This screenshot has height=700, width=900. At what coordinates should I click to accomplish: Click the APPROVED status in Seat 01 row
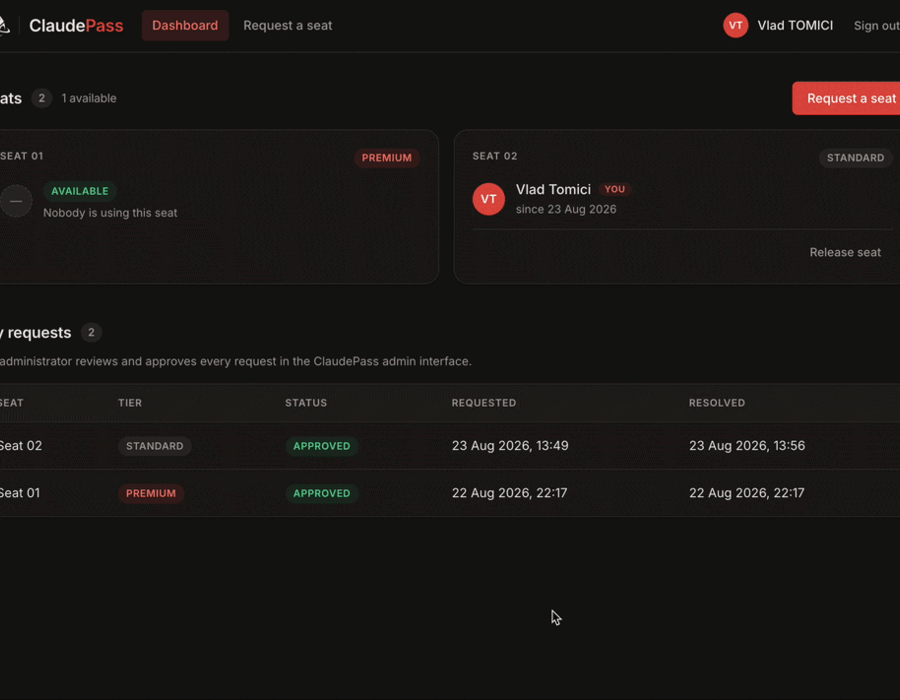coord(321,493)
